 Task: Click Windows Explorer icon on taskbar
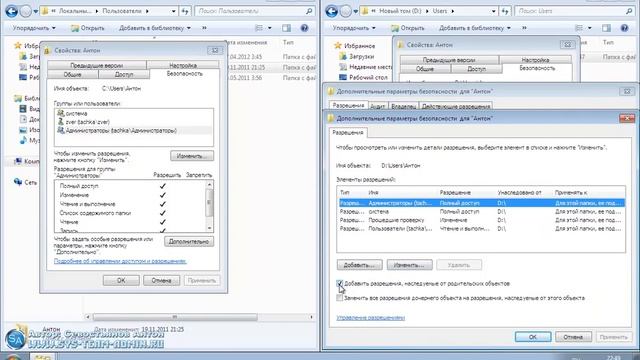coord(43,357)
